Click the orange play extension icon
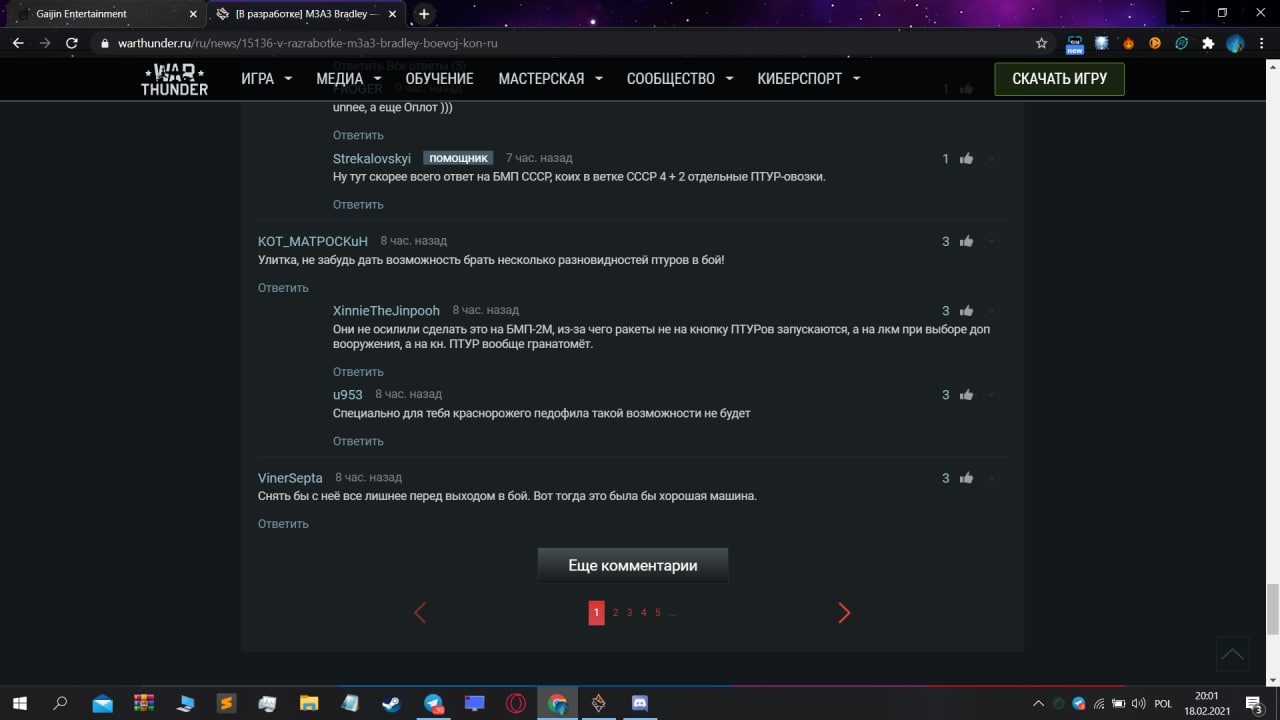Viewport: 1280px width, 720px height. pyautogui.click(x=1155, y=43)
